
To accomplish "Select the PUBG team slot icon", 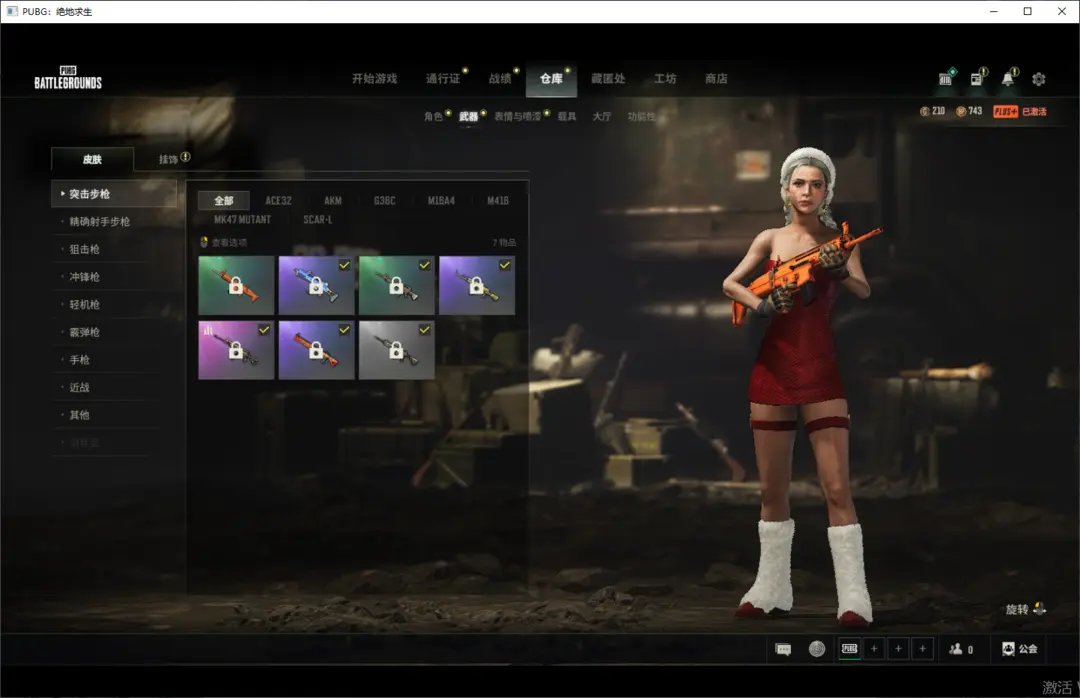I will [x=850, y=649].
